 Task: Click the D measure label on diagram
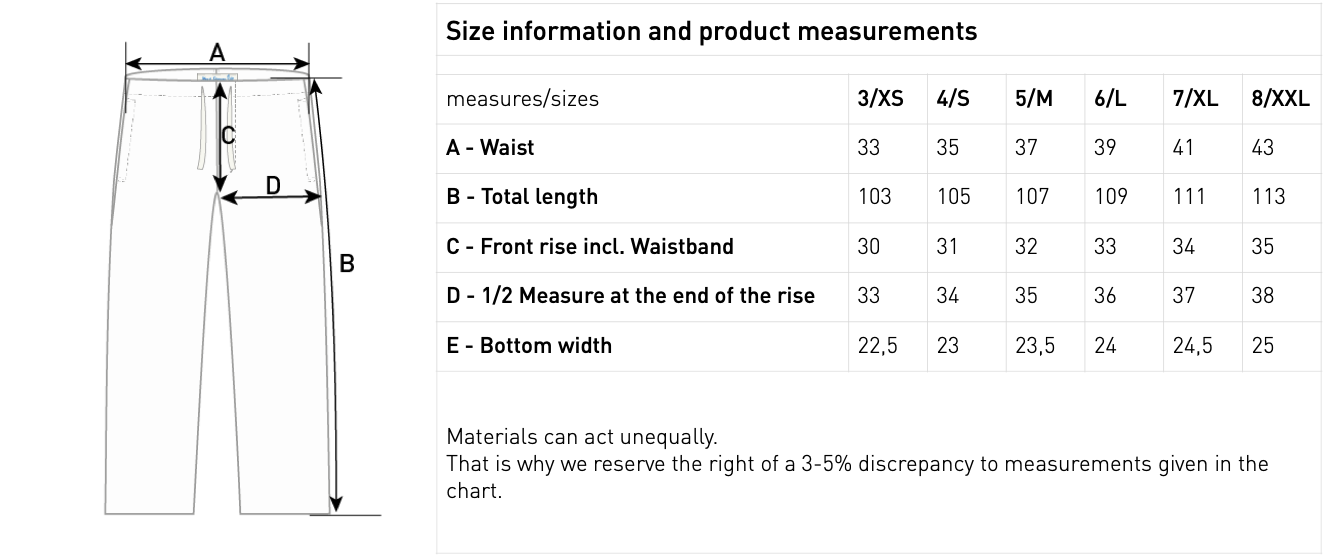click(x=273, y=184)
